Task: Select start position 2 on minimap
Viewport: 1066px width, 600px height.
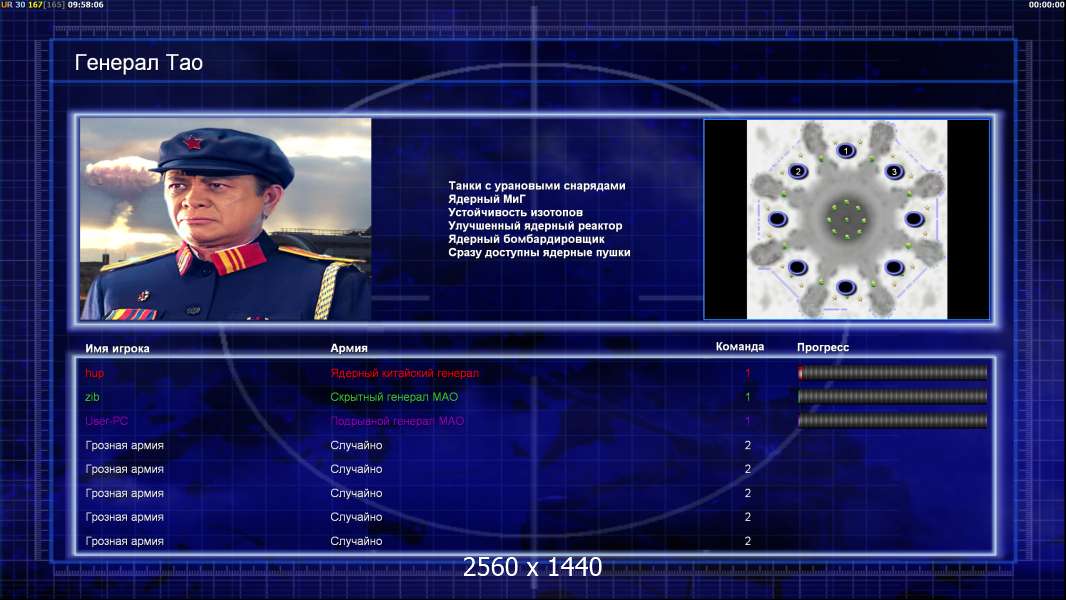Action: pyautogui.click(x=798, y=171)
